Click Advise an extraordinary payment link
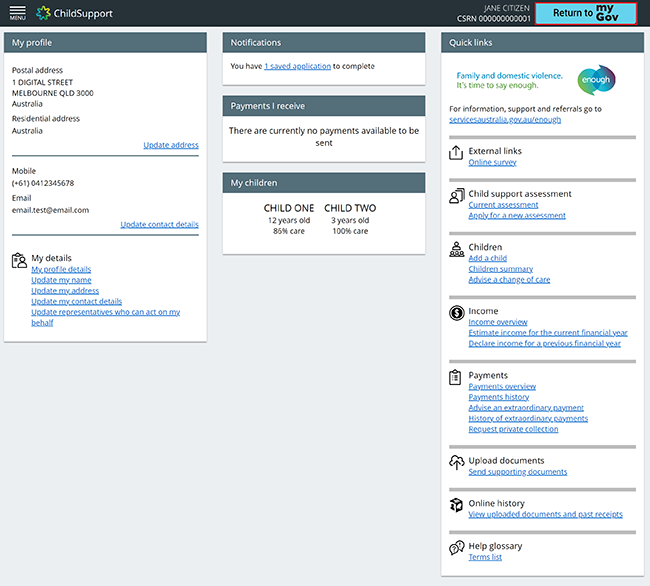Image resolution: width=650 pixels, height=586 pixels. pos(526,408)
